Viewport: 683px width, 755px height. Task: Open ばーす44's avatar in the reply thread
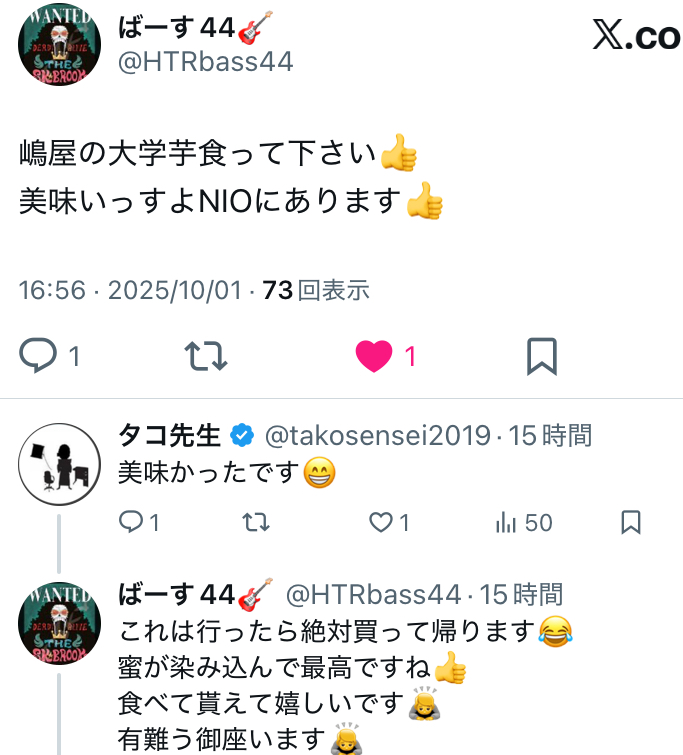click(59, 623)
